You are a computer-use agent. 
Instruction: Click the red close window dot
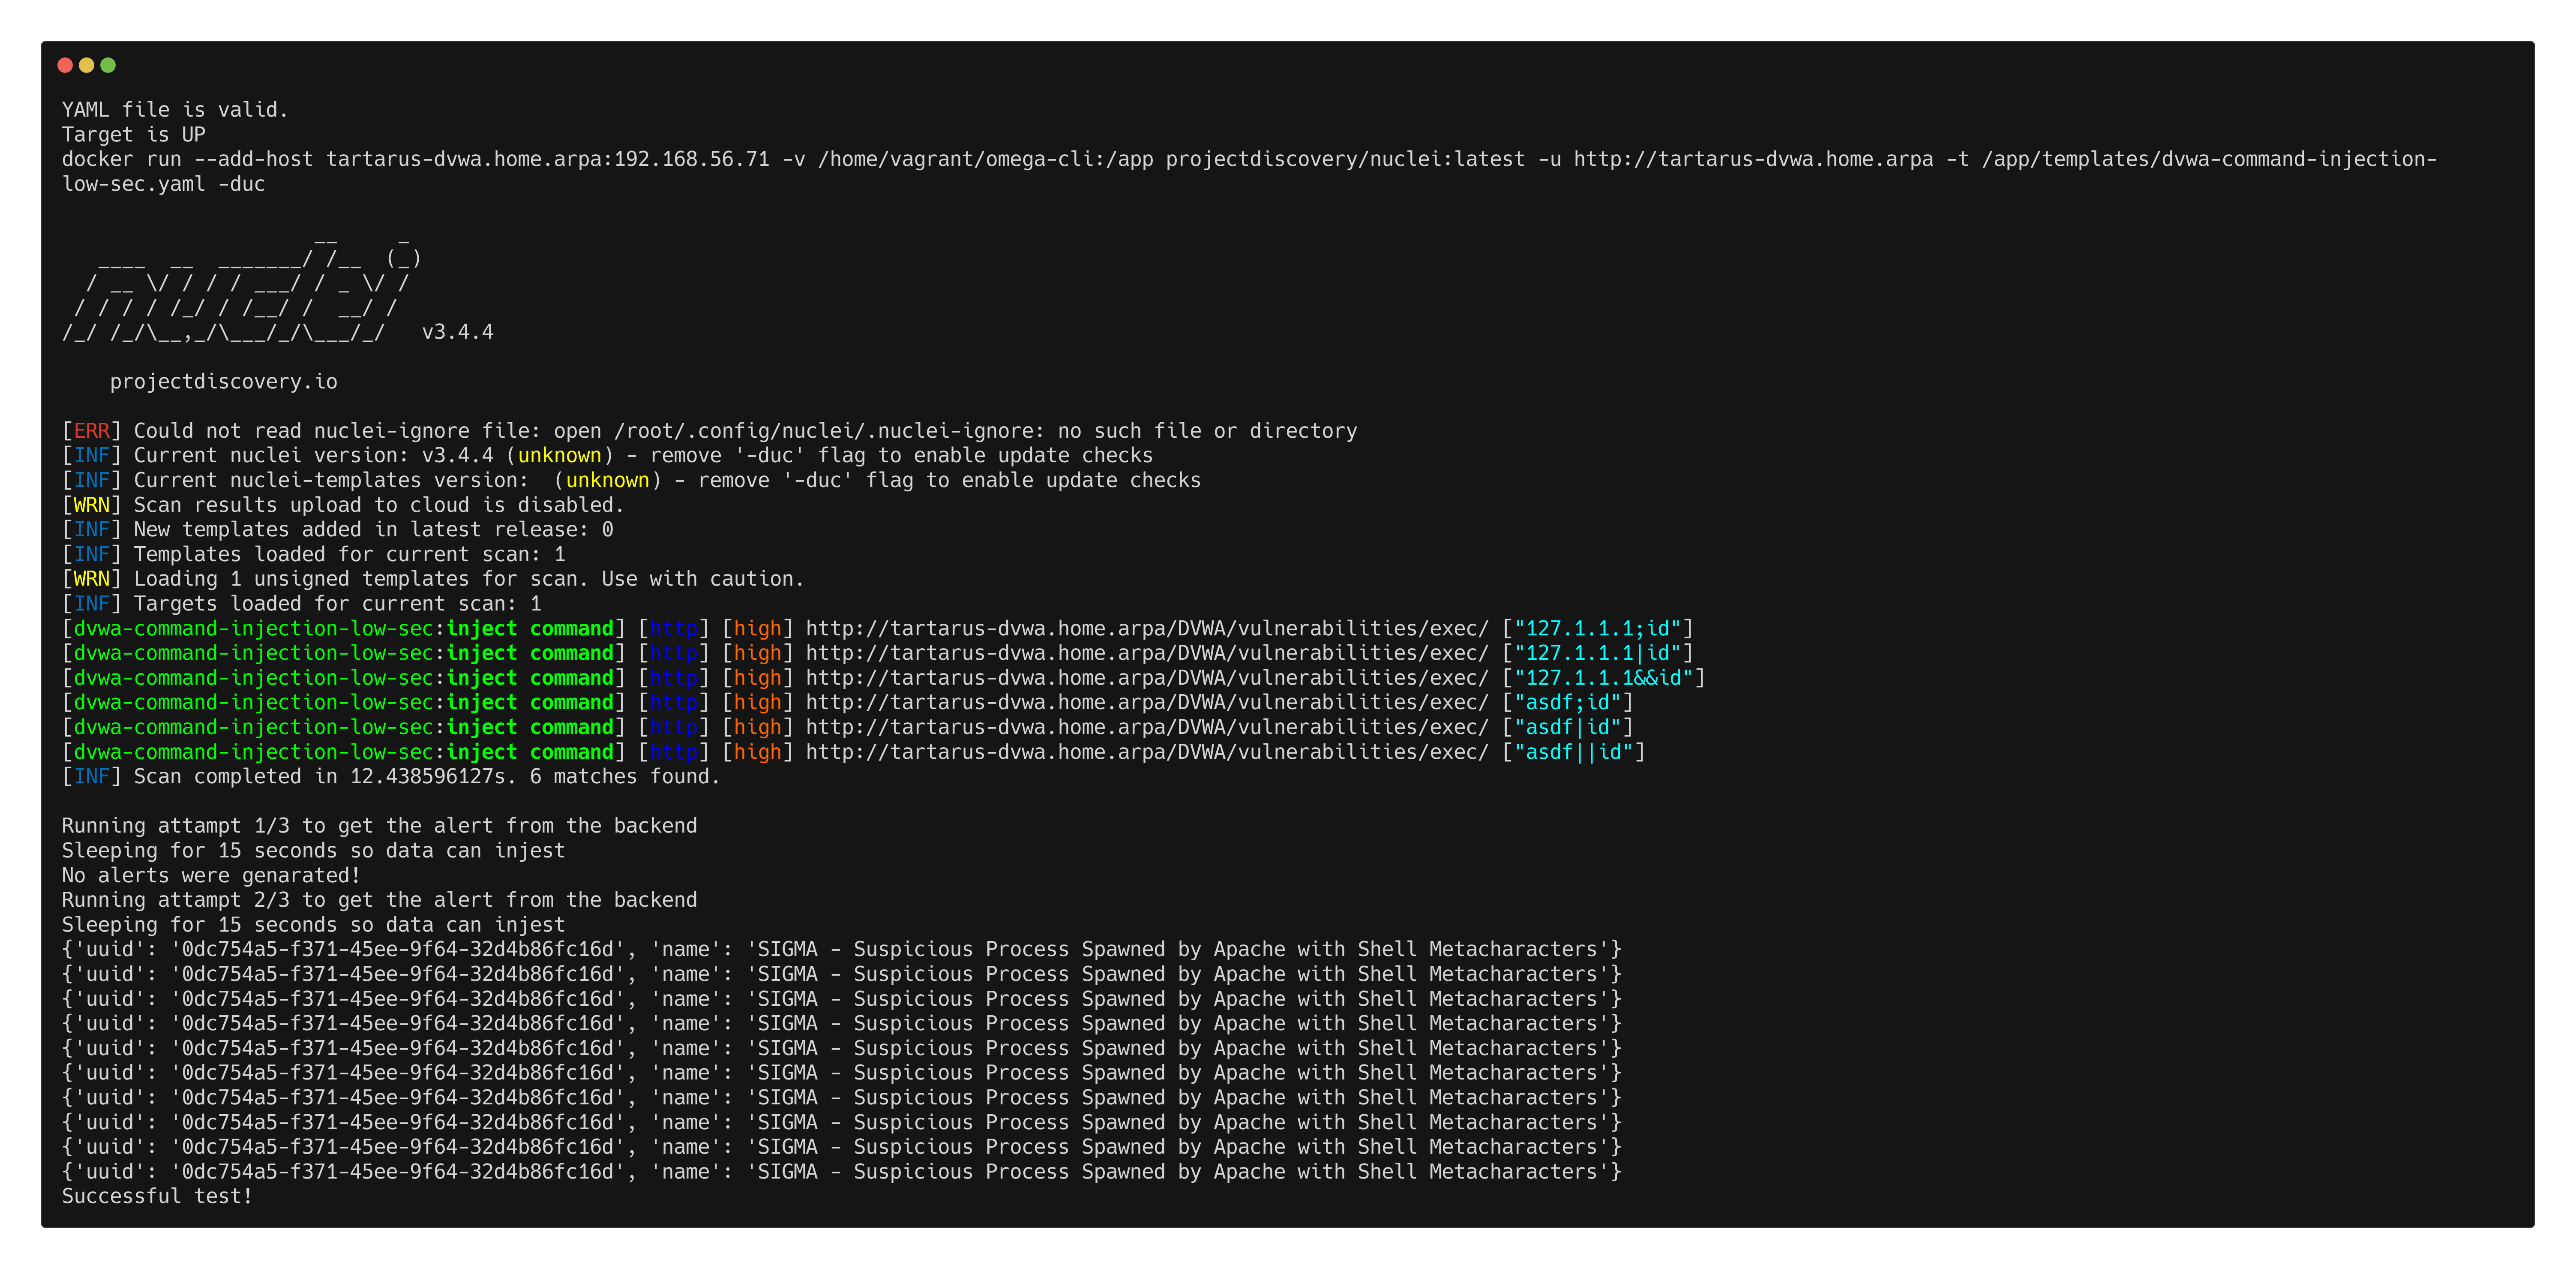click(65, 65)
